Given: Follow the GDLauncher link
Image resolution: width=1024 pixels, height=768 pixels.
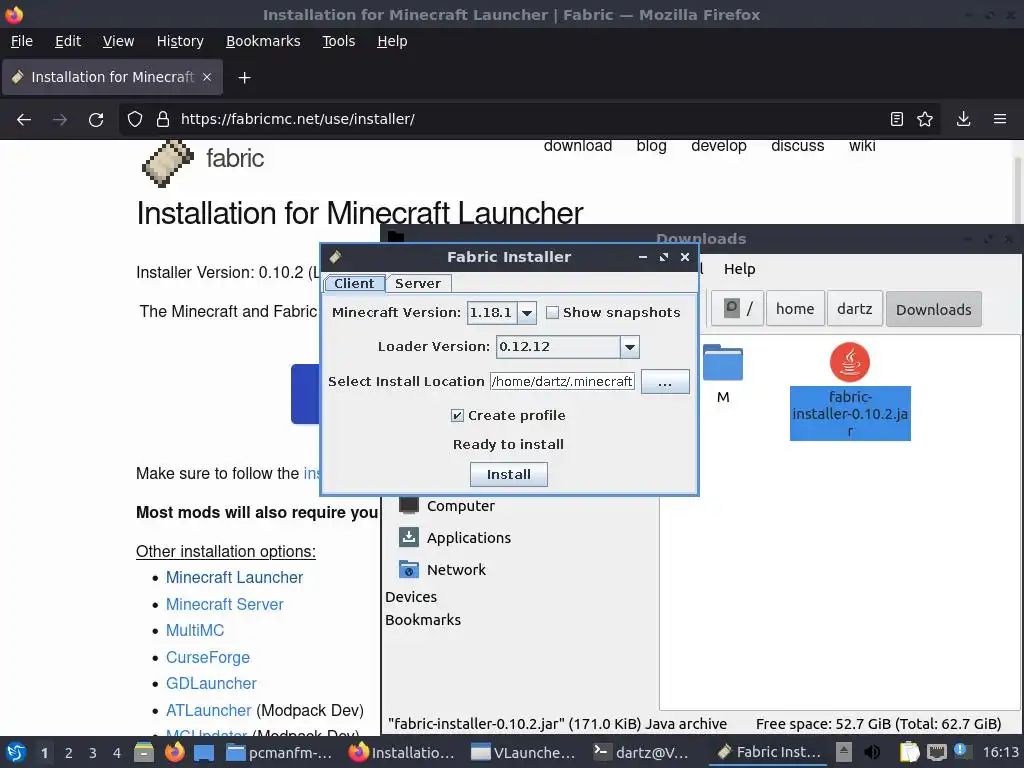Looking at the screenshot, I should [211, 683].
